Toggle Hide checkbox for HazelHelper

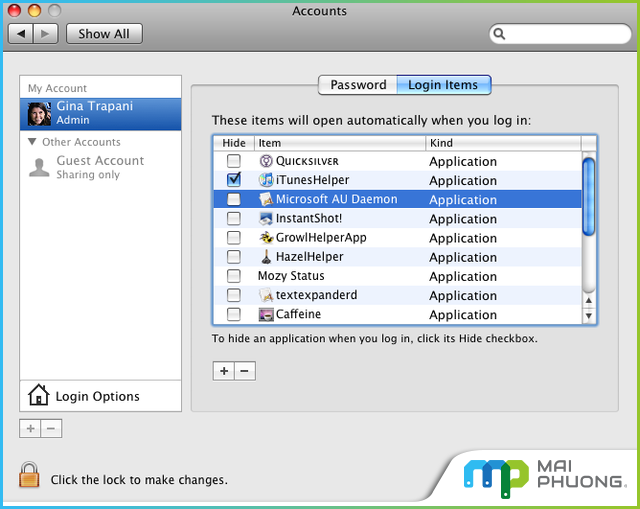pos(233,257)
